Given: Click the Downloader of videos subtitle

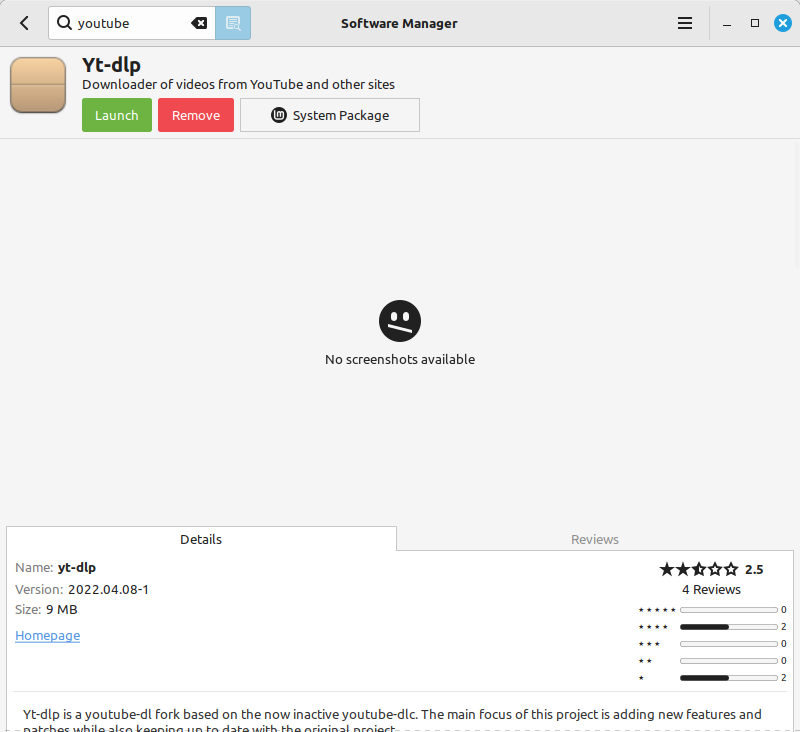Looking at the screenshot, I should pos(238,85).
